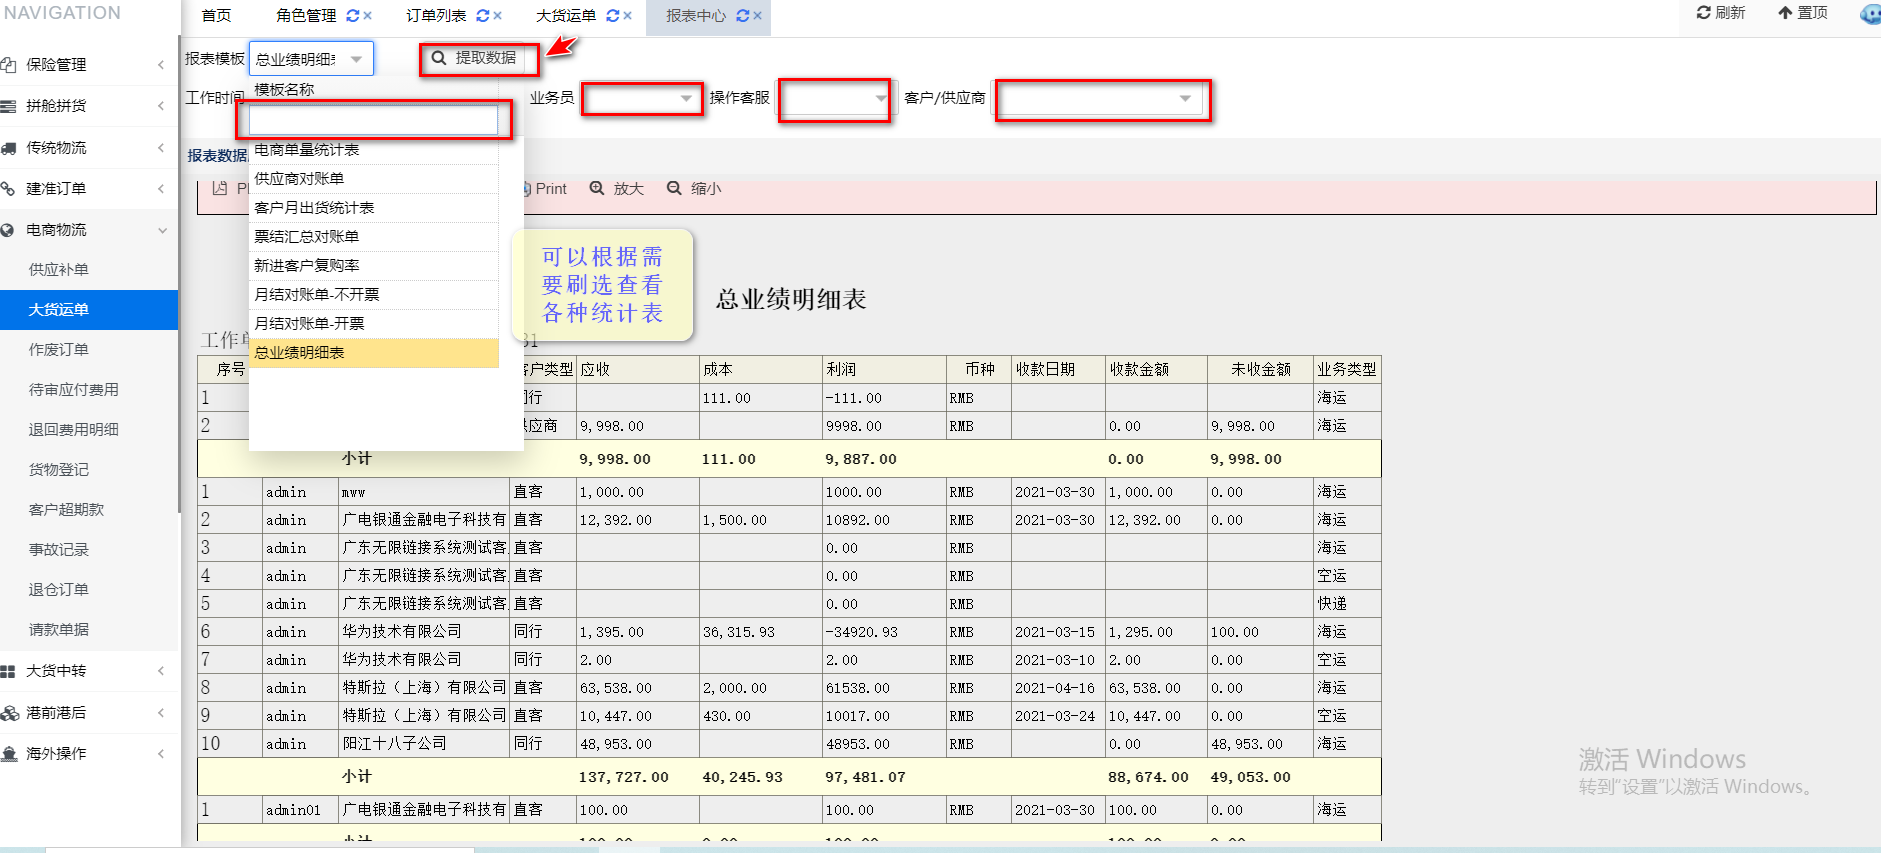
Task: Close the 角色管理 tab with its X icon
Action: pyautogui.click(x=368, y=16)
